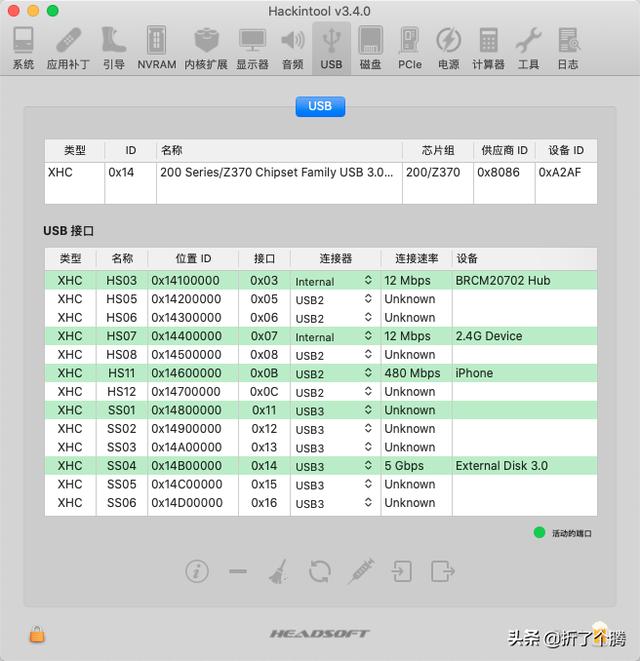Click the minus remove-port icon
This screenshot has width=640, height=661.
tap(238, 572)
